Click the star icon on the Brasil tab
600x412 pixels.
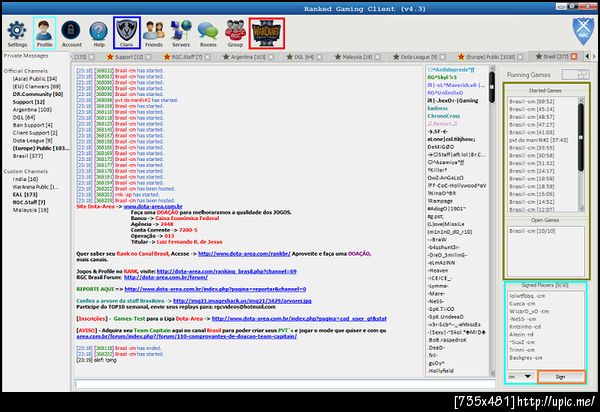point(539,56)
